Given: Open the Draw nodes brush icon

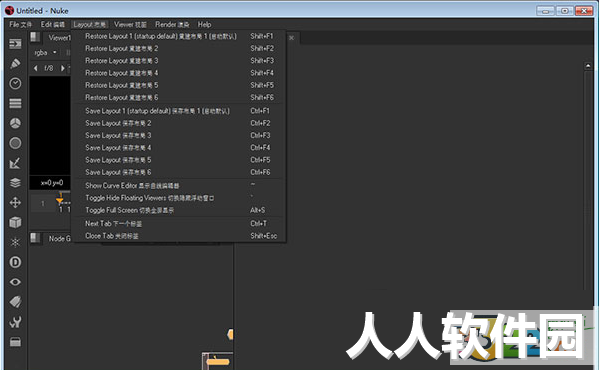Looking at the screenshot, I should (x=15, y=64).
